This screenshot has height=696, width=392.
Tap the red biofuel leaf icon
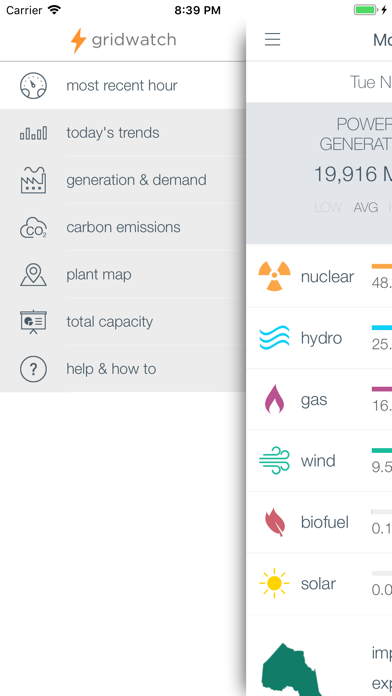coord(275,522)
